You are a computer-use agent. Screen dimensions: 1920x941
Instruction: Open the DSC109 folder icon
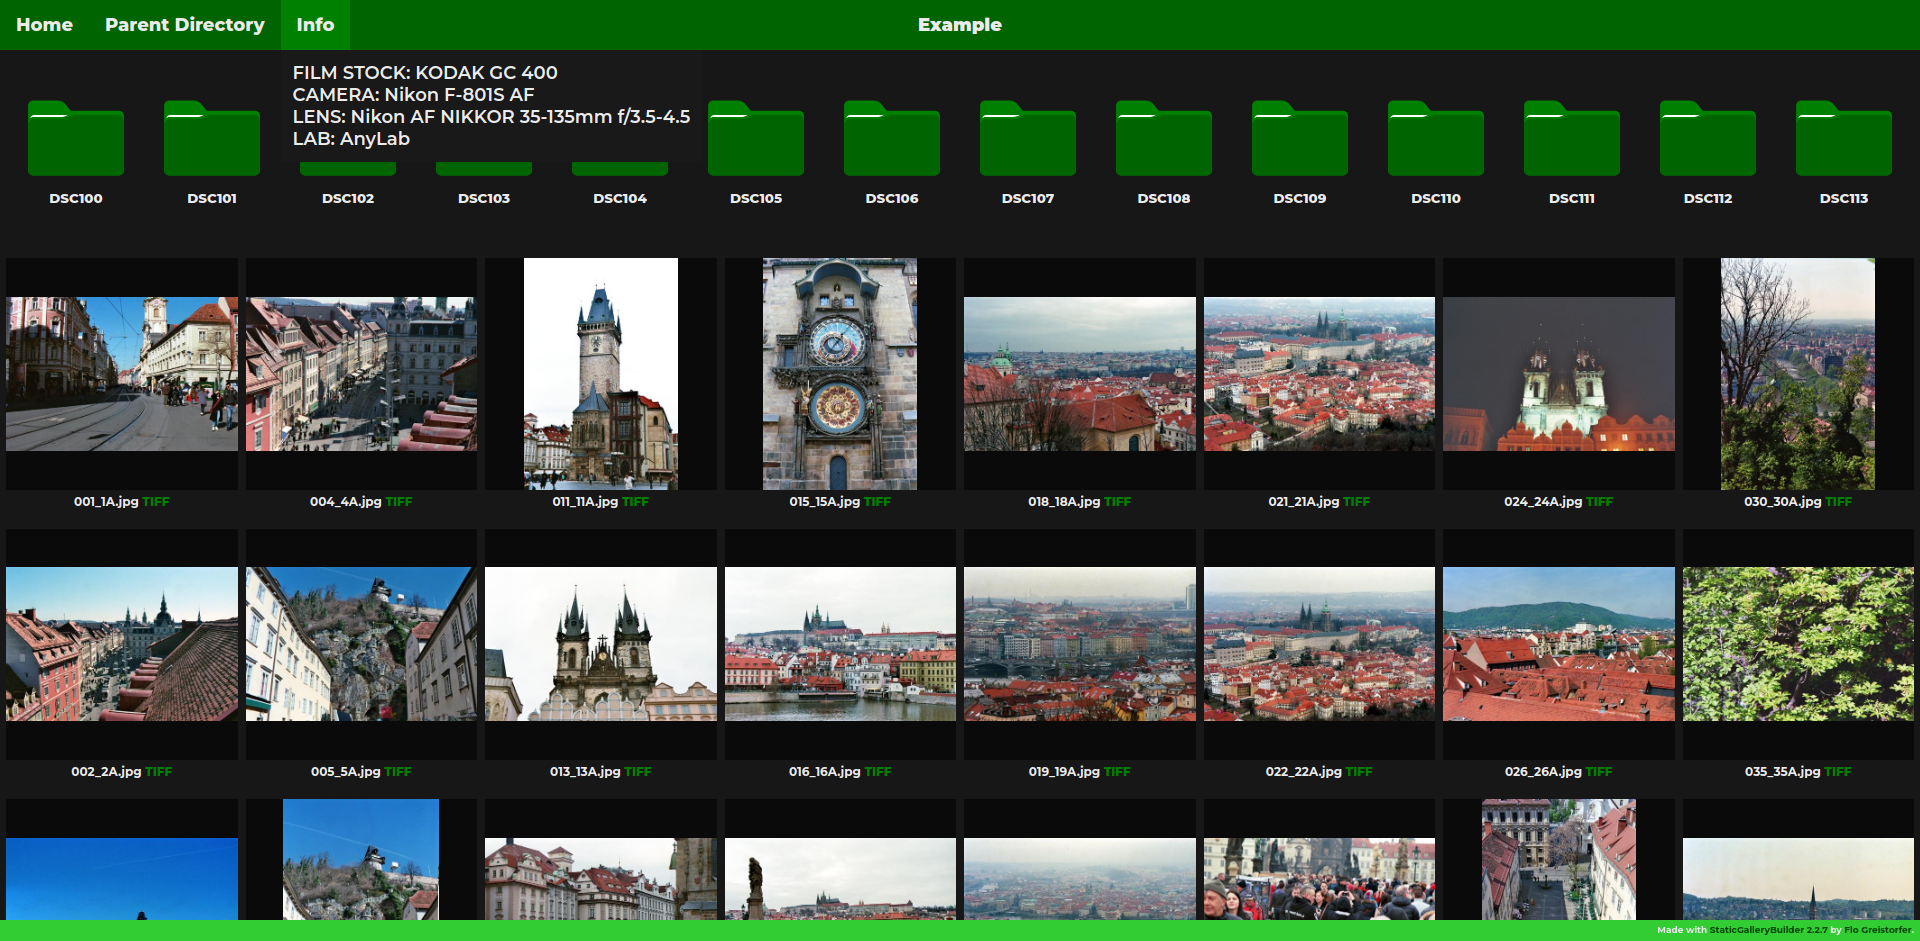click(x=1300, y=139)
